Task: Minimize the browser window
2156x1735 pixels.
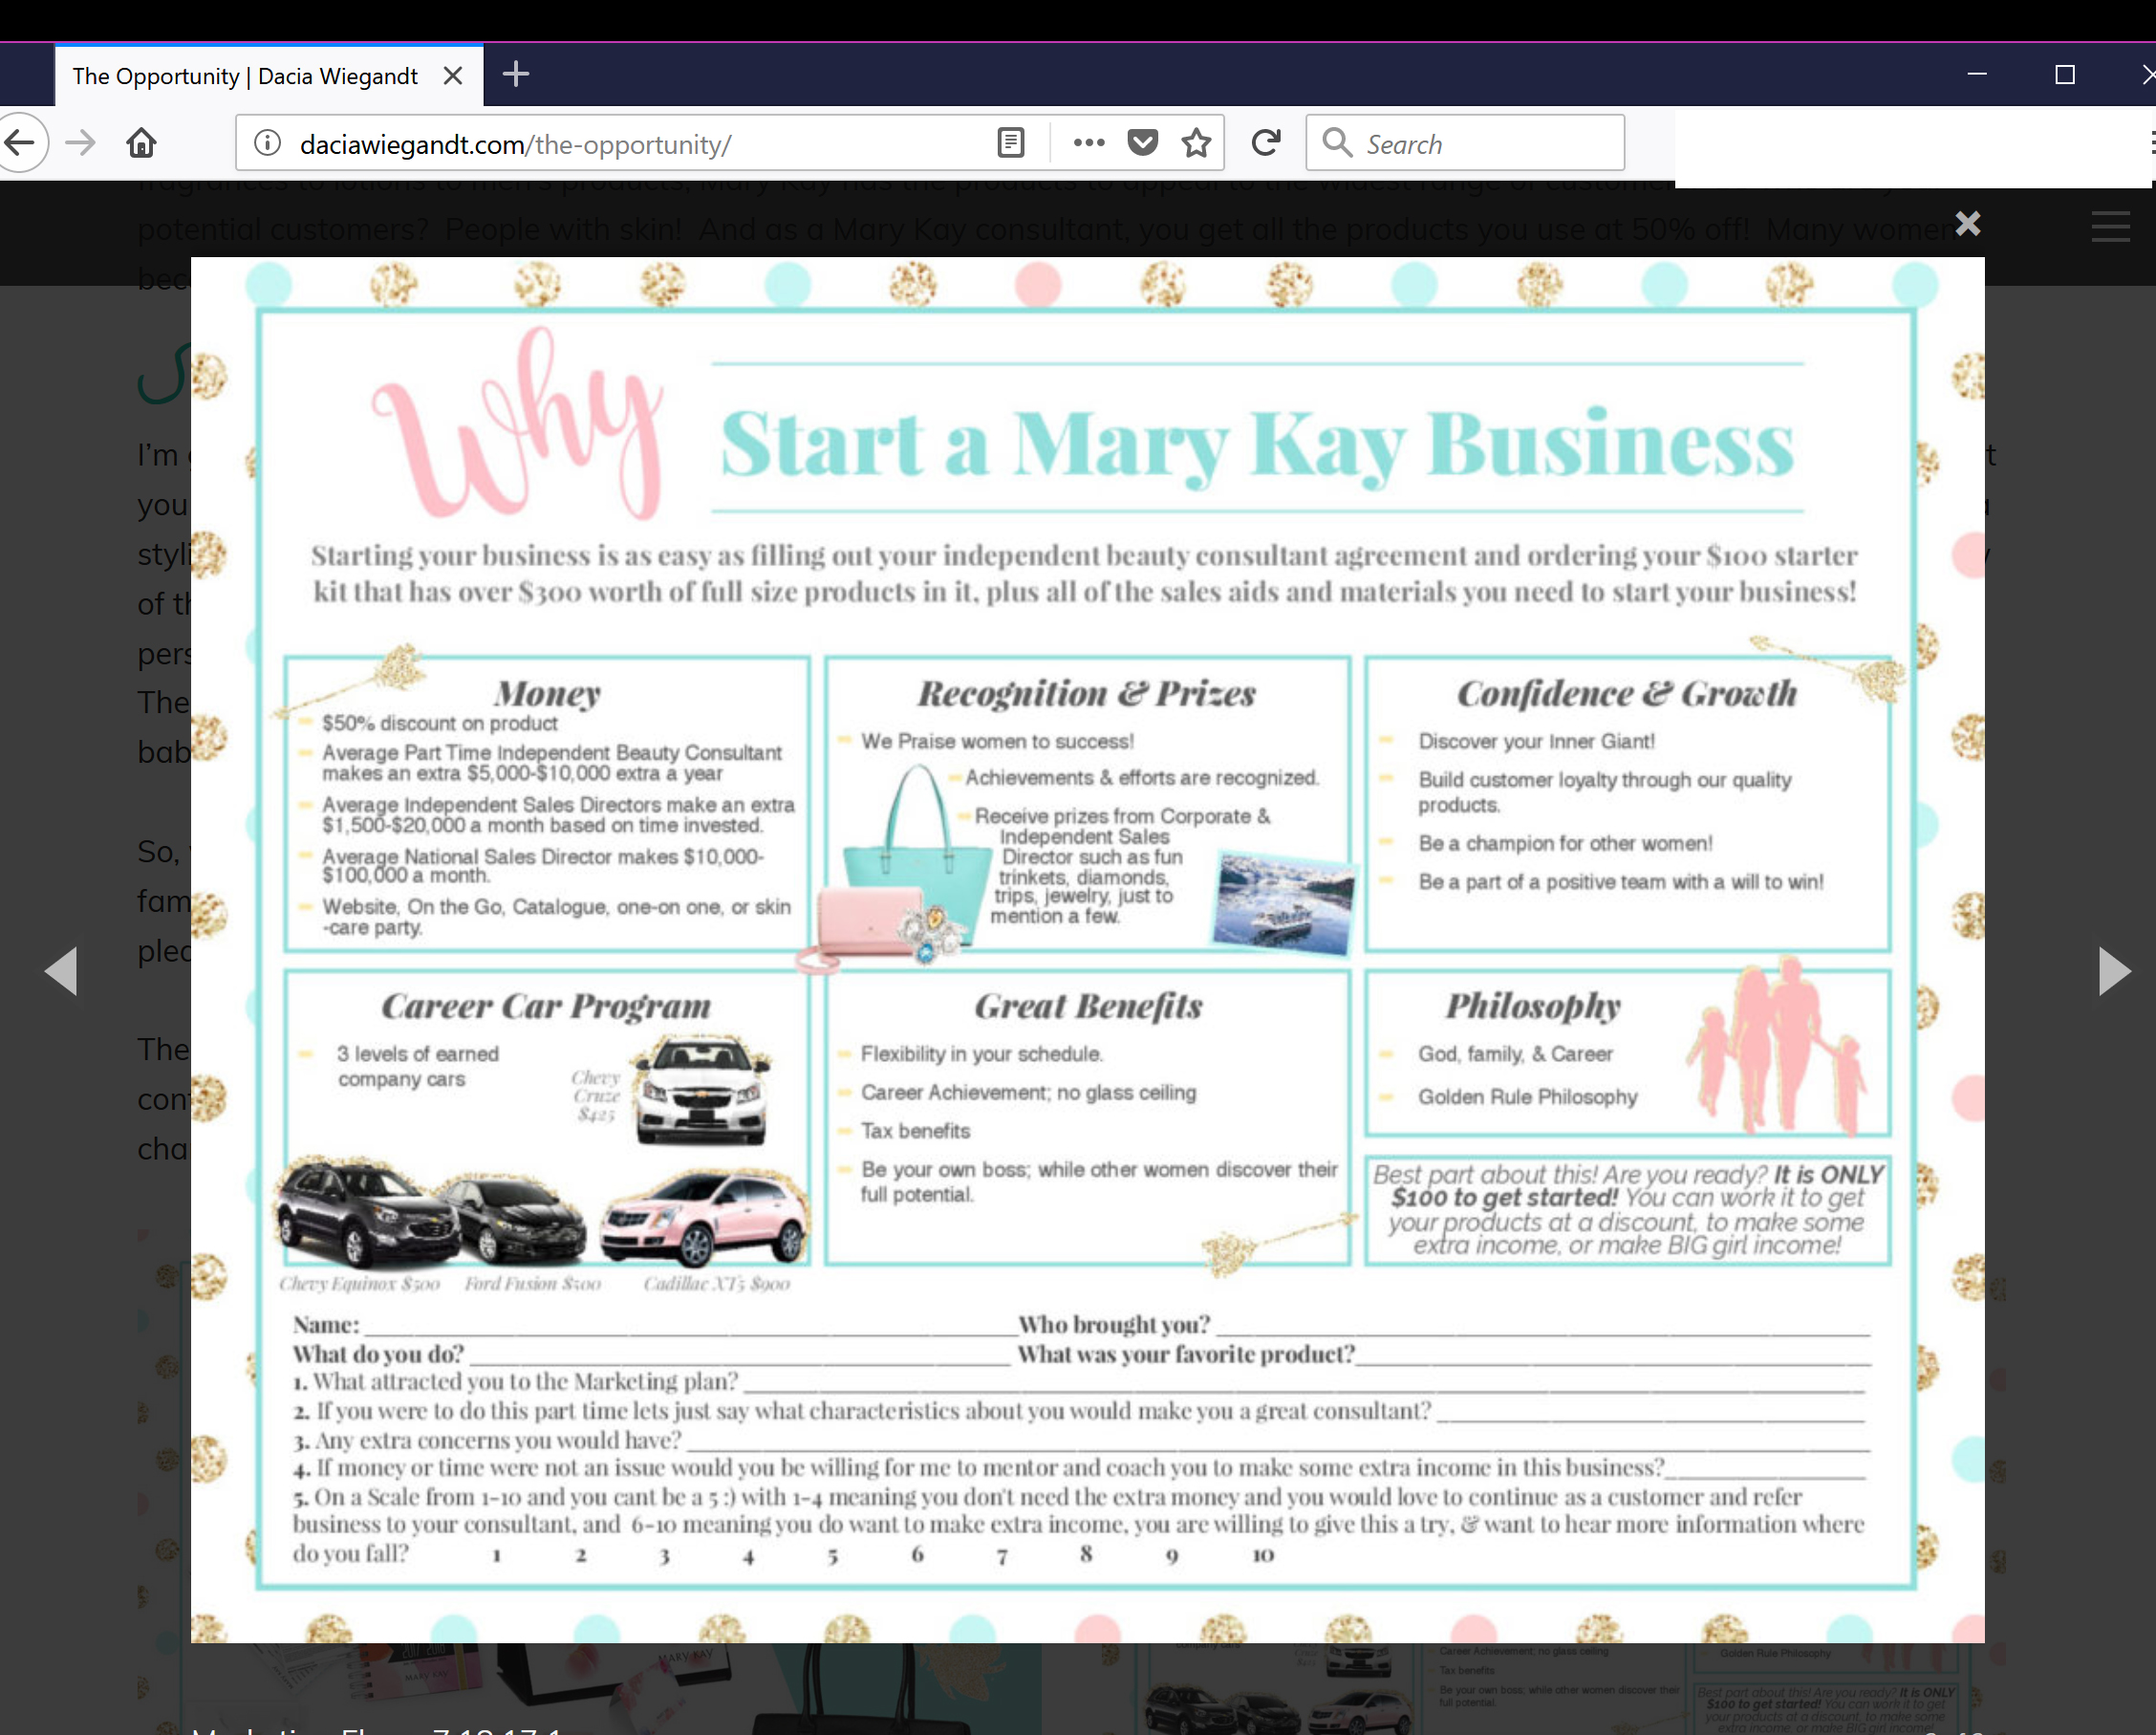Action: point(1976,75)
